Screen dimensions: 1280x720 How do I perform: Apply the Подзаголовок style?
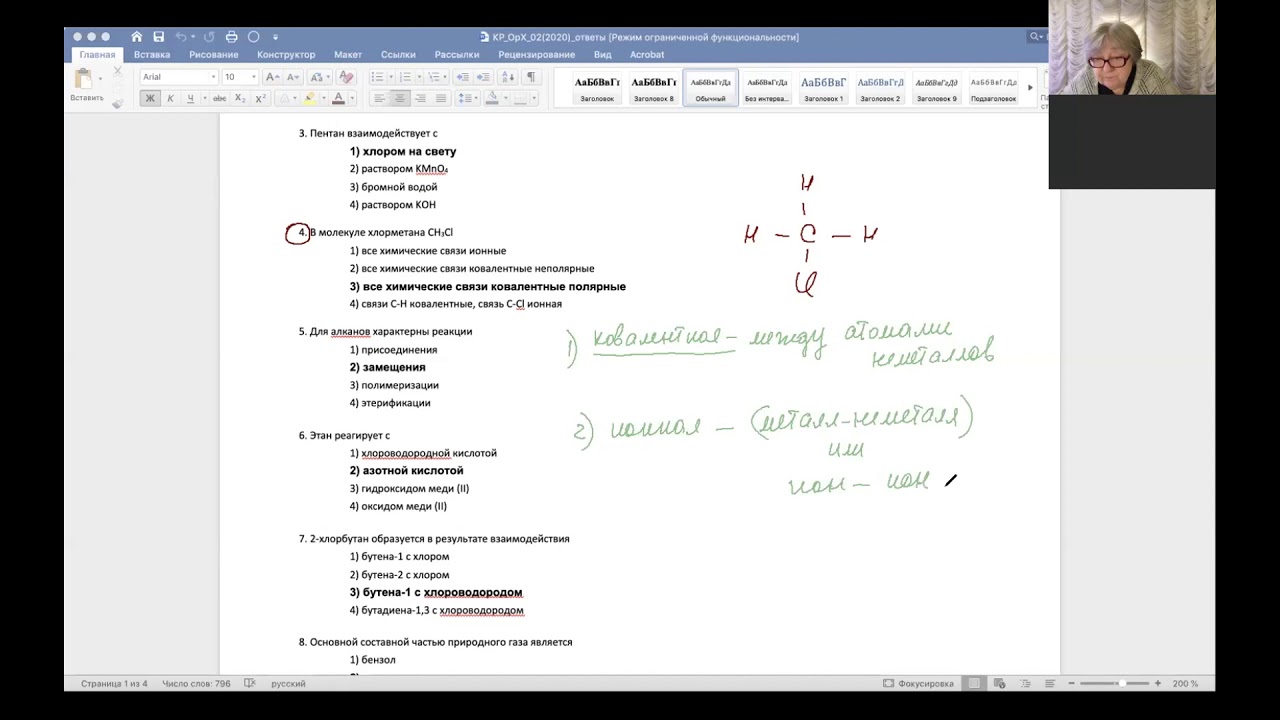(x=993, y=88)
